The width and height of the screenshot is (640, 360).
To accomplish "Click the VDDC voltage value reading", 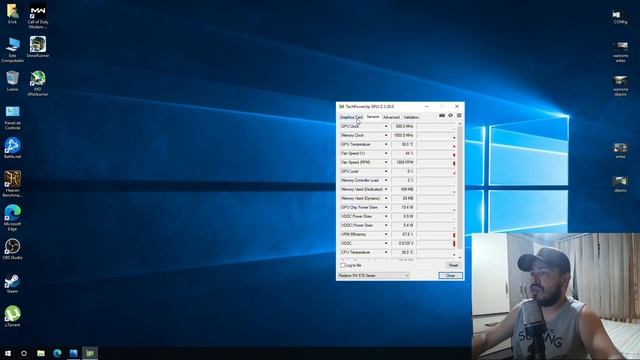I will click(403, 243).
